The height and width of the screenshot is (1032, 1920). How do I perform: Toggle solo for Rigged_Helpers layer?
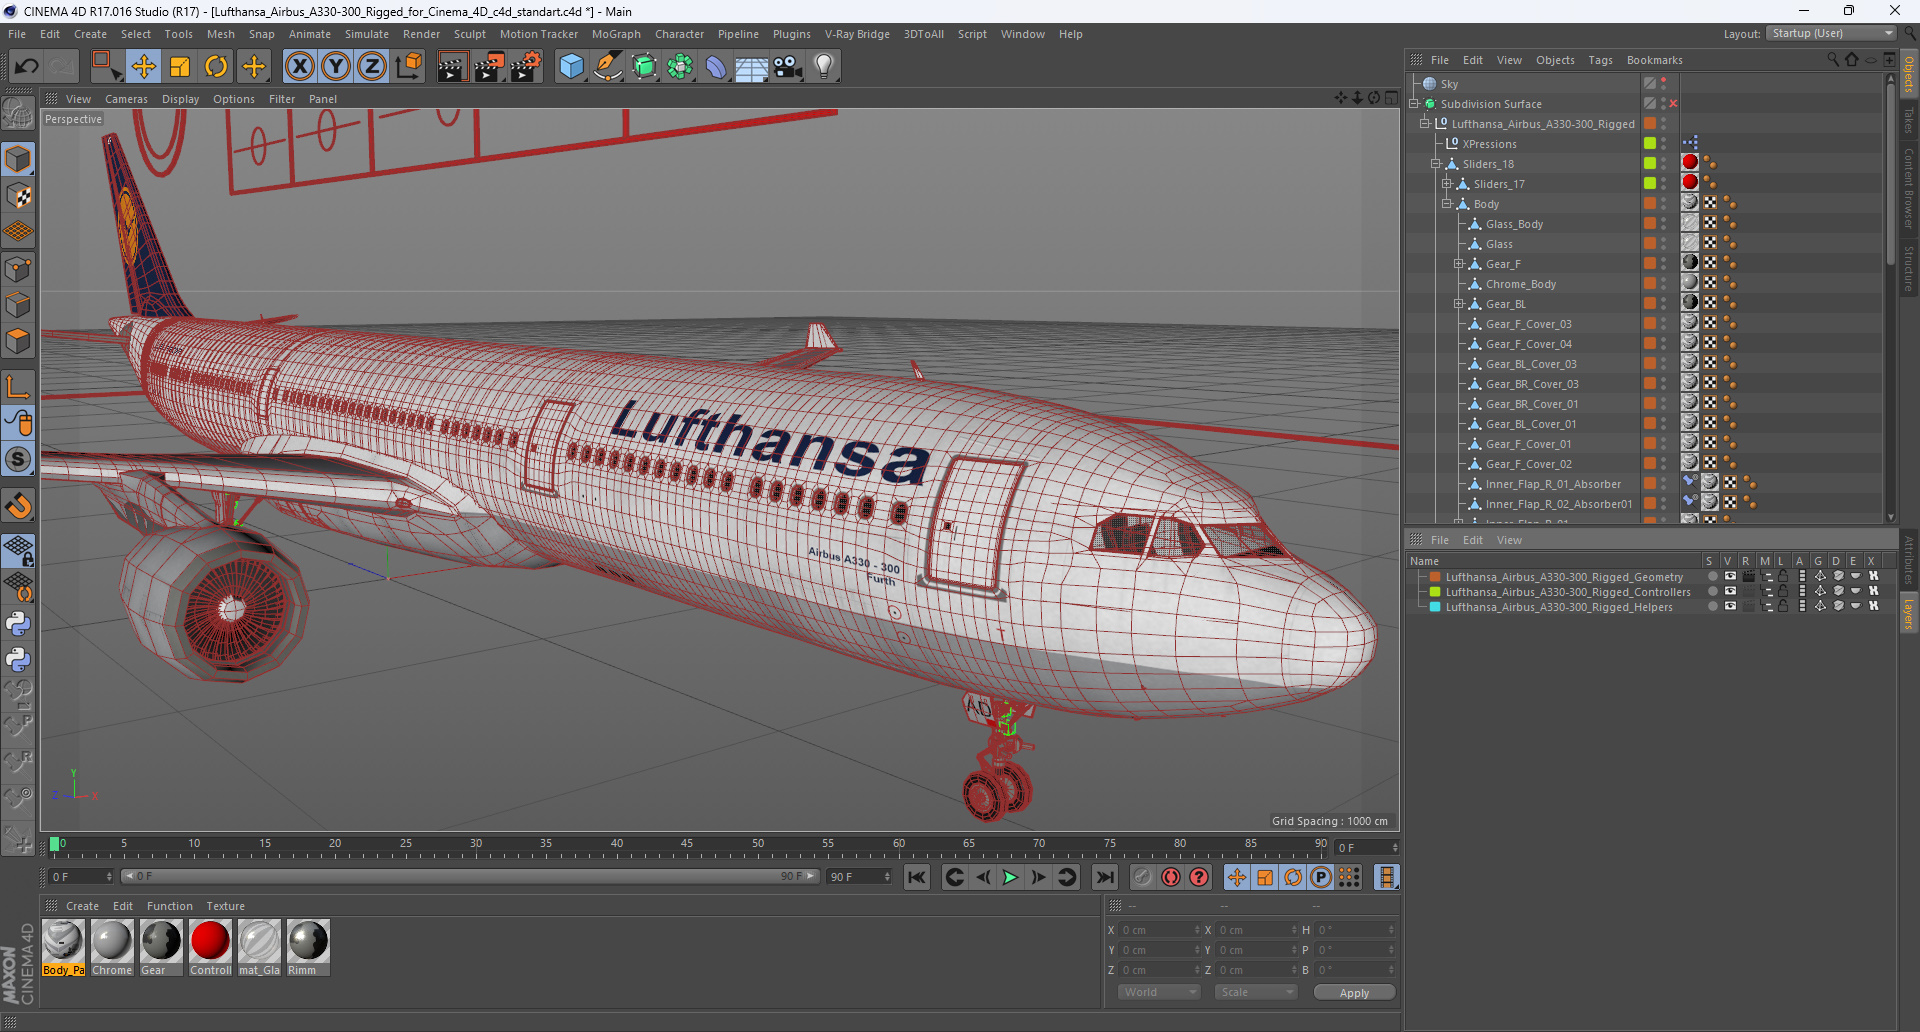point(1712,607)
